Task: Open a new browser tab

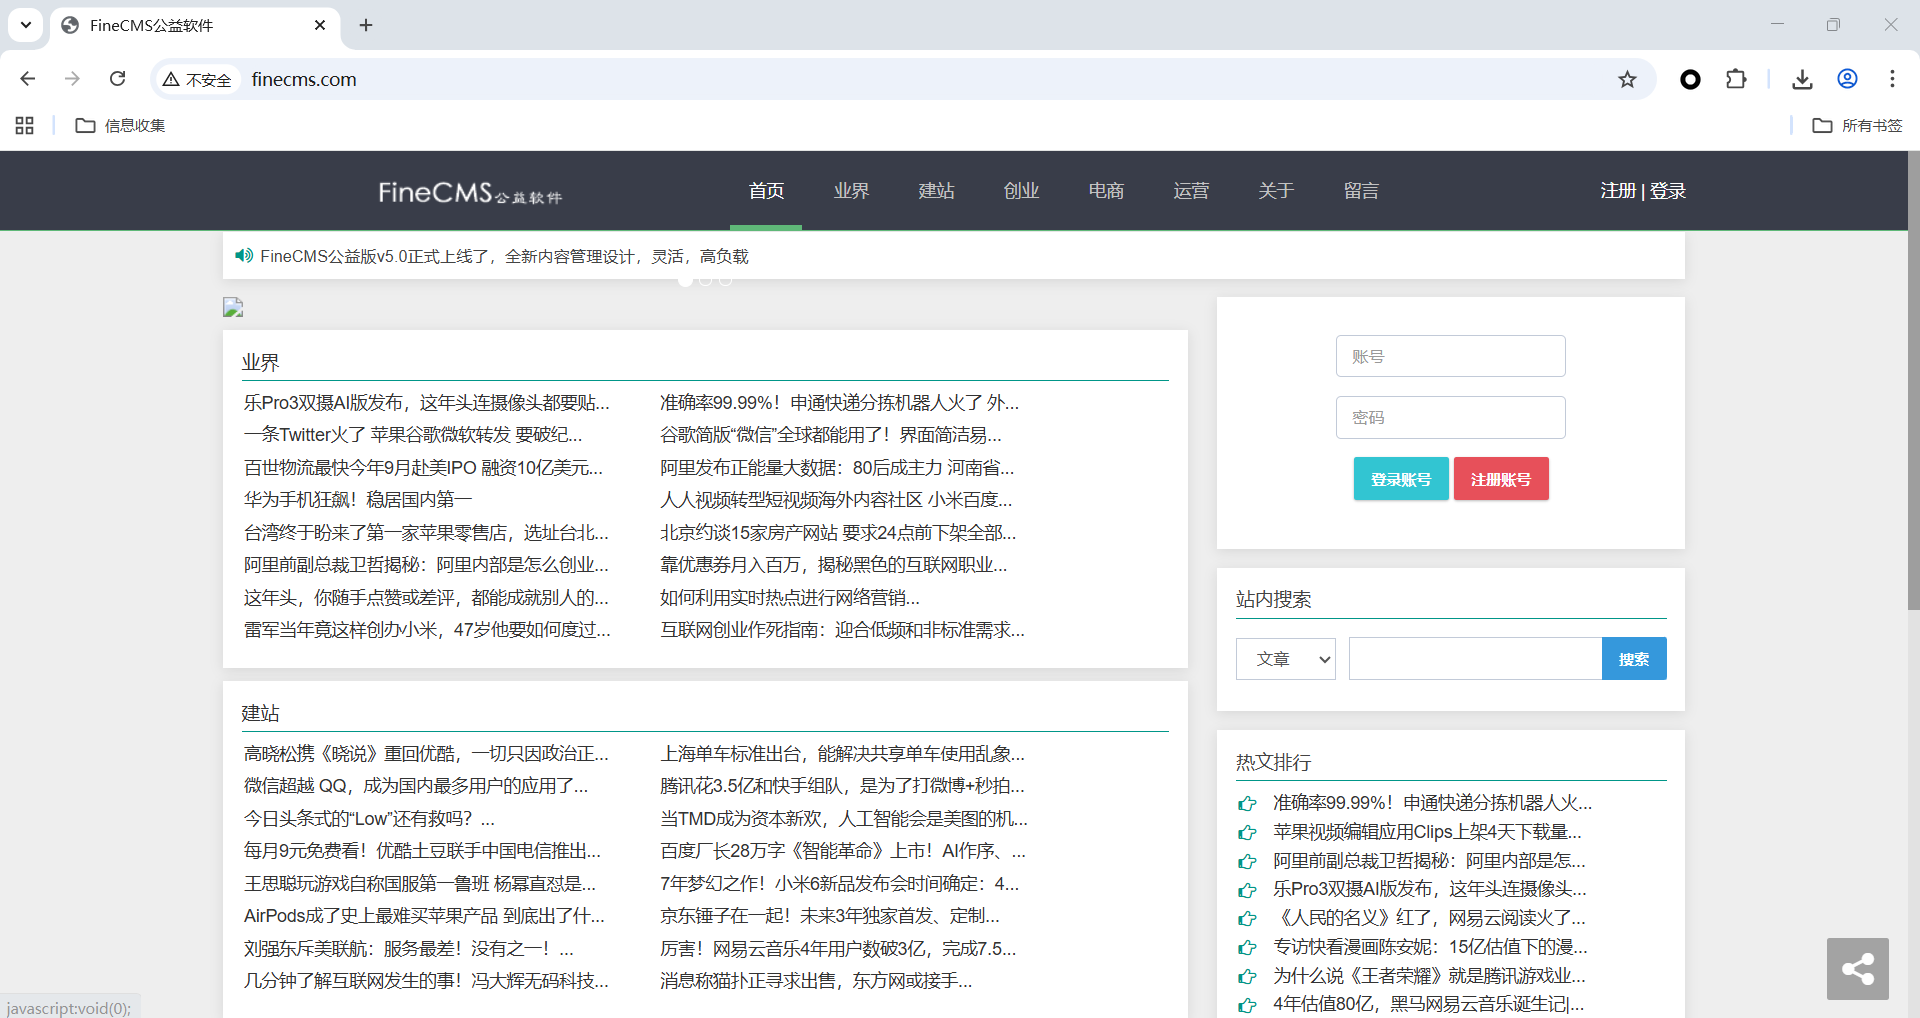Action: point(366,25)
